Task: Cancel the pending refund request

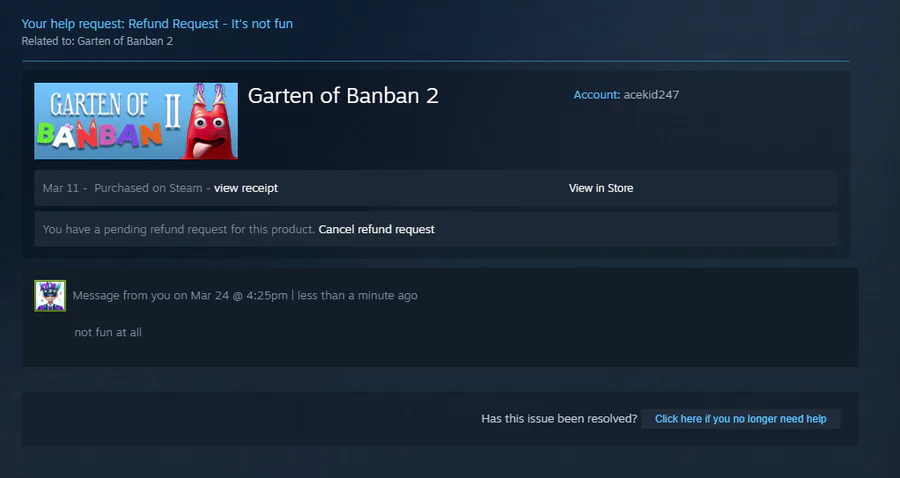Action: click(x=377, y=230)
